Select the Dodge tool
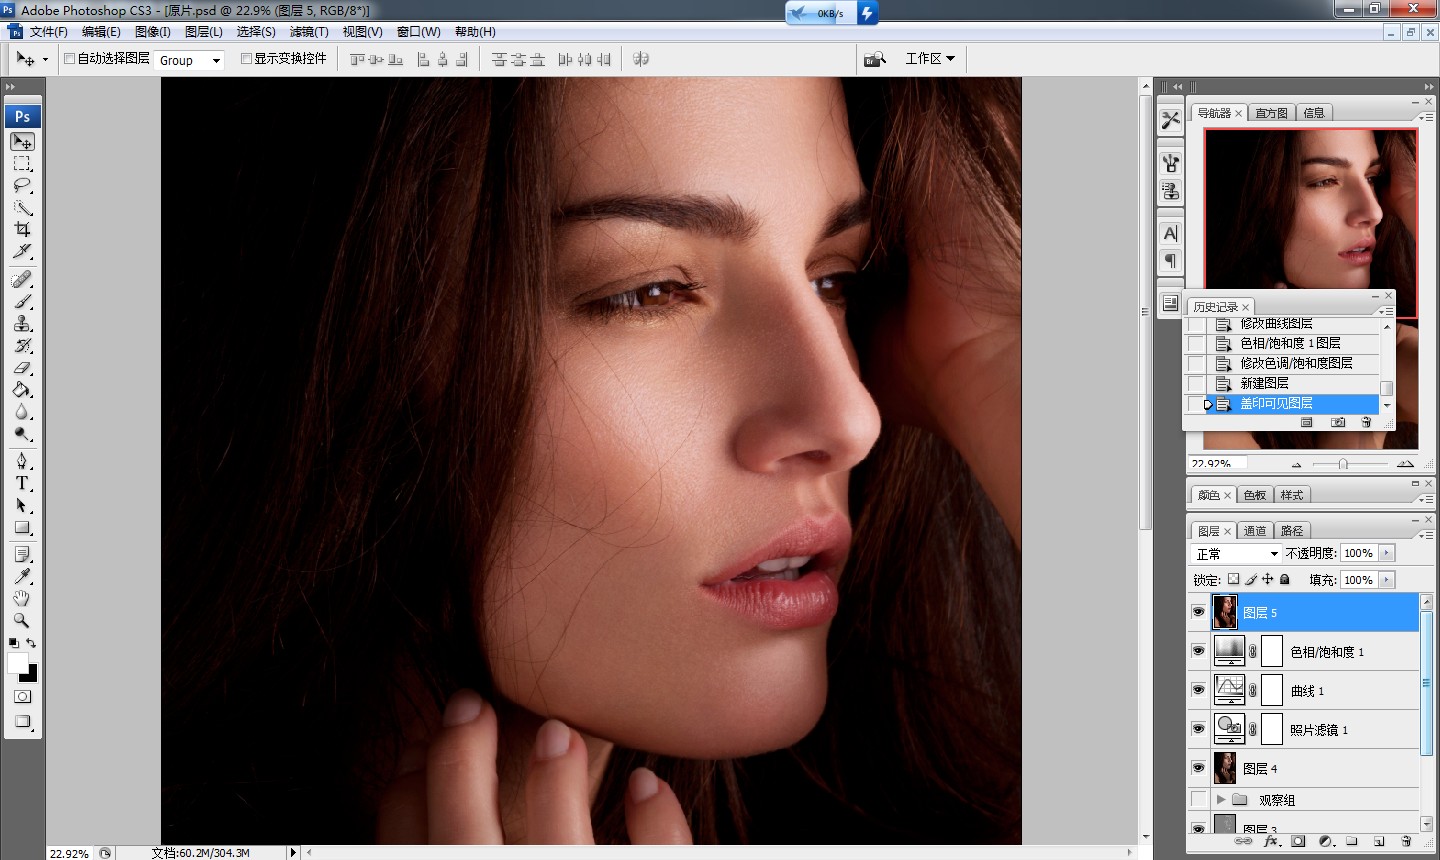Image resolution: width=1440 pixels, height=860 pixels. click(22, 434)
